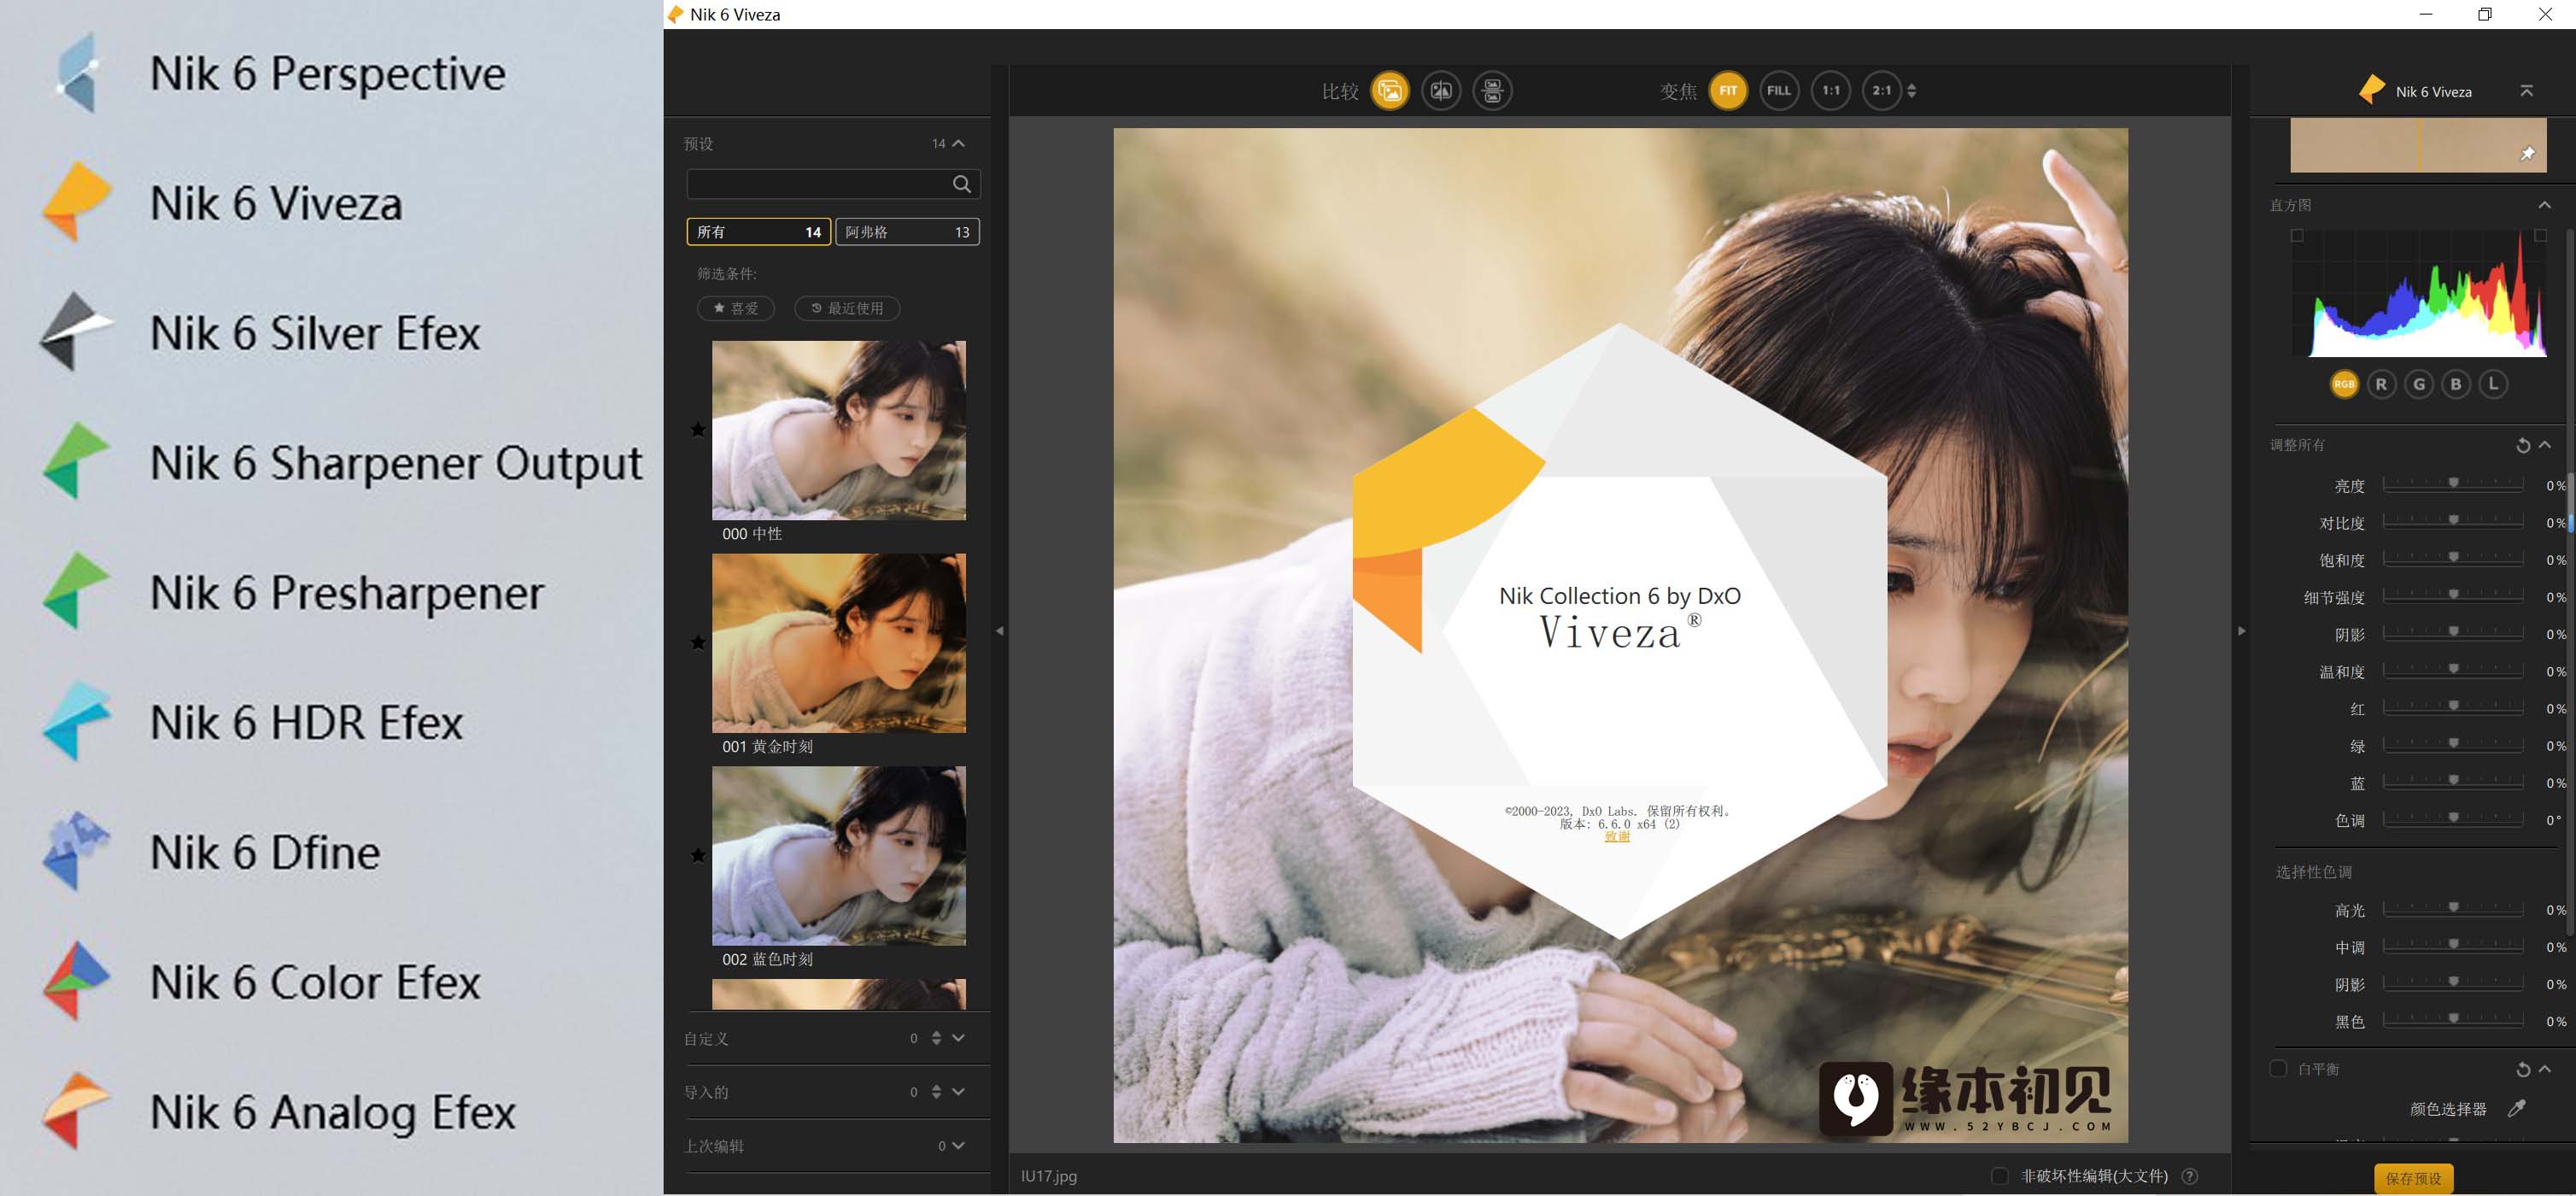
Task: Open the 致谢 credits link
Action: [x=1617, y=837]
